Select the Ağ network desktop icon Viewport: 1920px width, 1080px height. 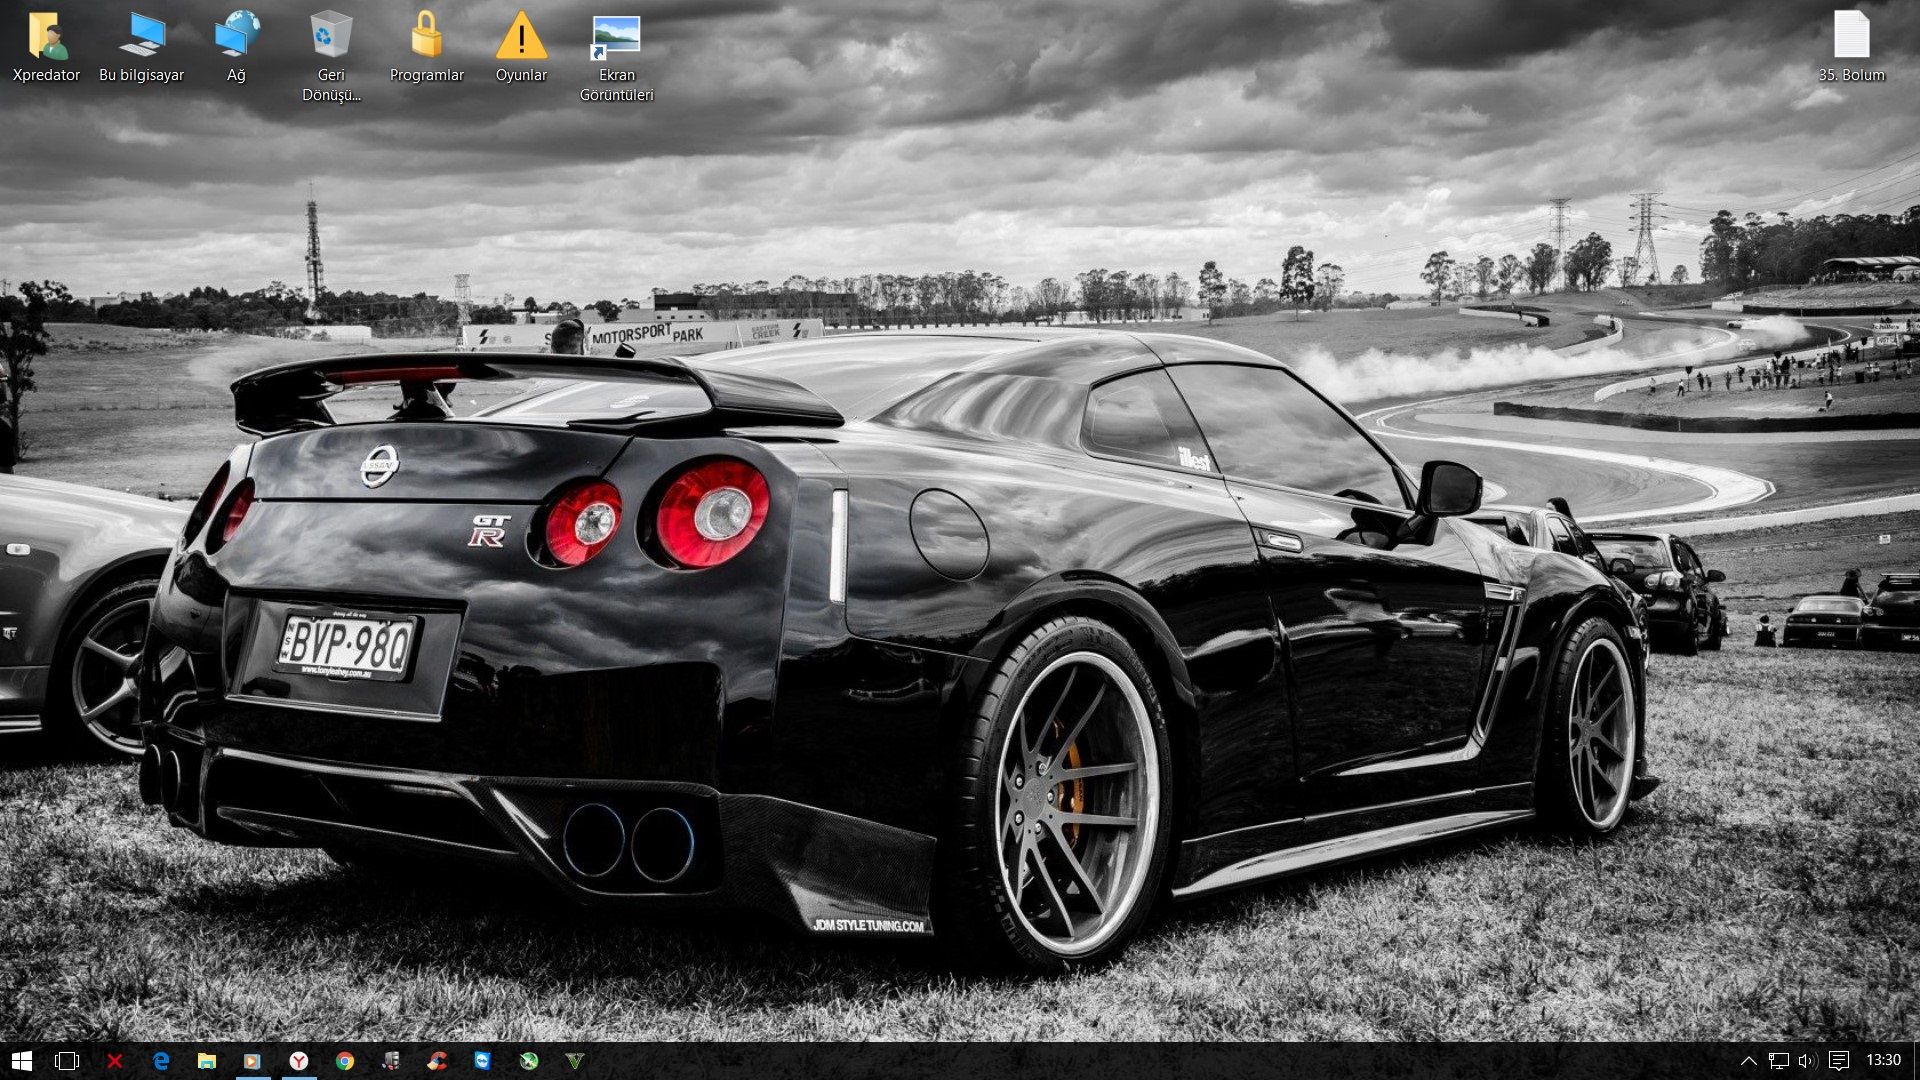click(236, 37)
